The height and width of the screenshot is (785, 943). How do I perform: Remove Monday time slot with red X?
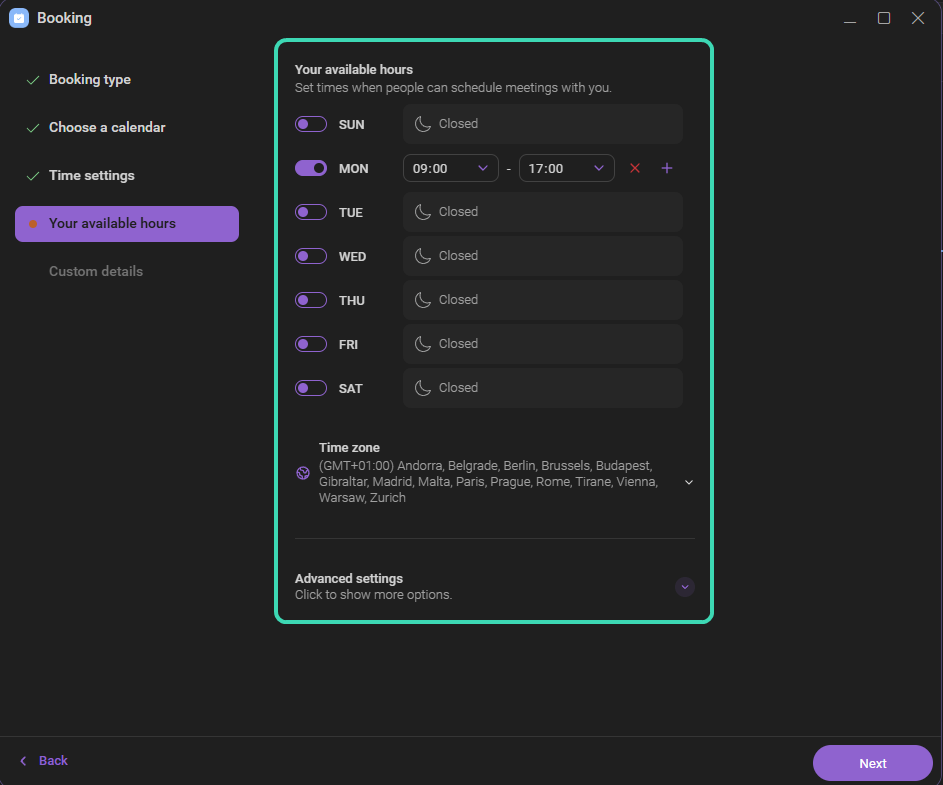pyautogui.click(x=634, y=168)
